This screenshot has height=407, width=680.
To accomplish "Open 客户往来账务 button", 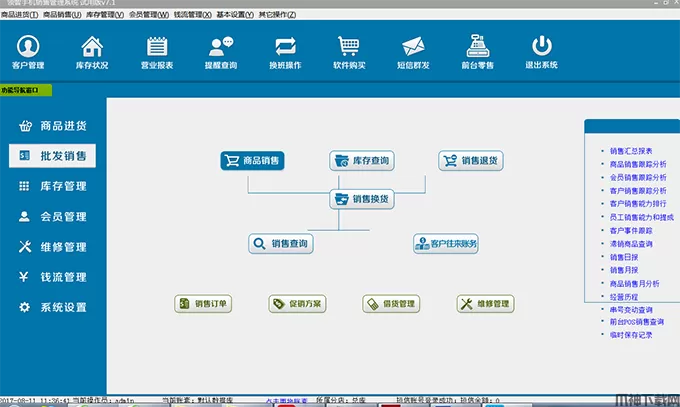I will (x=446, y=243).
